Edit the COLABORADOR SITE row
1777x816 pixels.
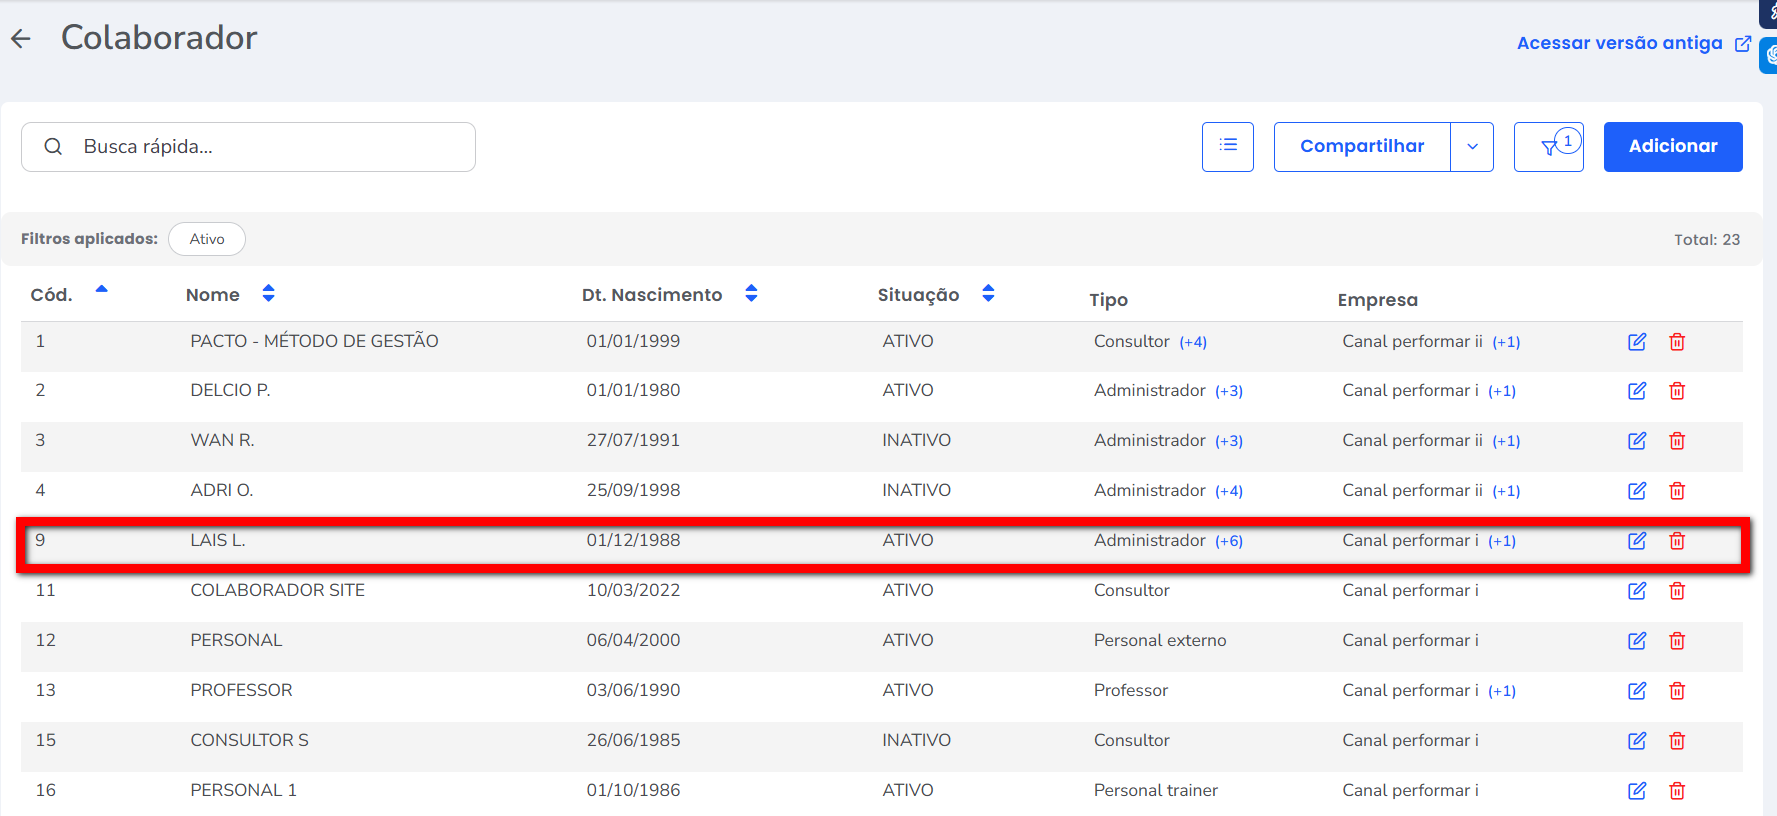point(1636,591)
